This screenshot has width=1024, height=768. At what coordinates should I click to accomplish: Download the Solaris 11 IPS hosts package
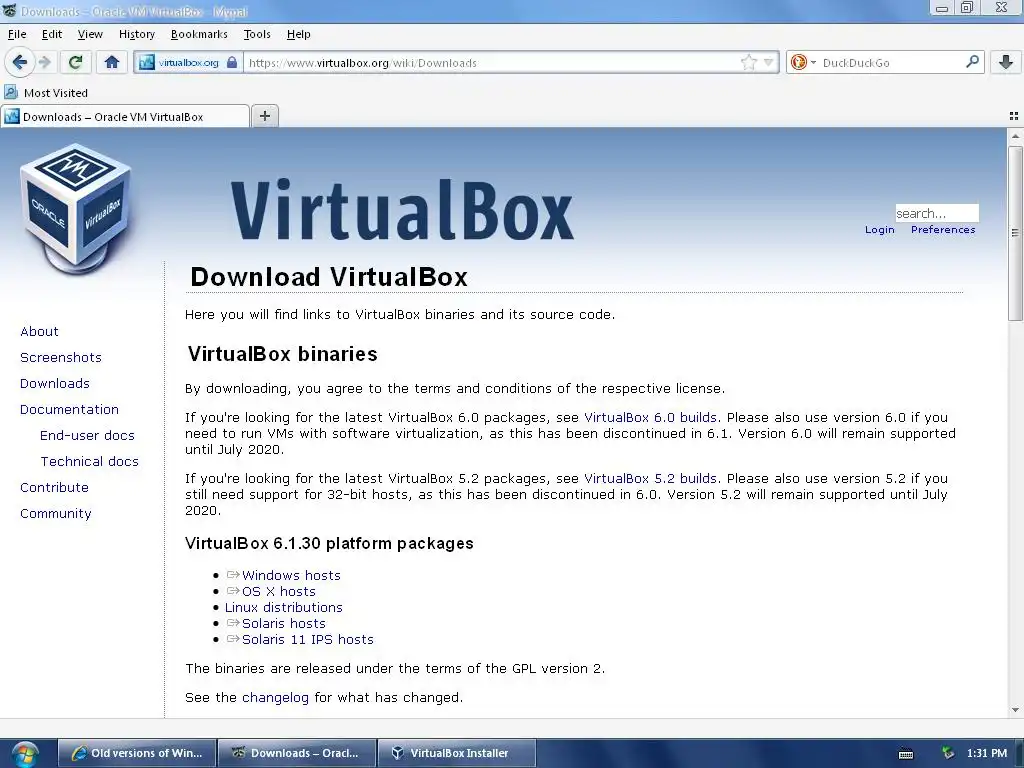(x=308, y=639)
